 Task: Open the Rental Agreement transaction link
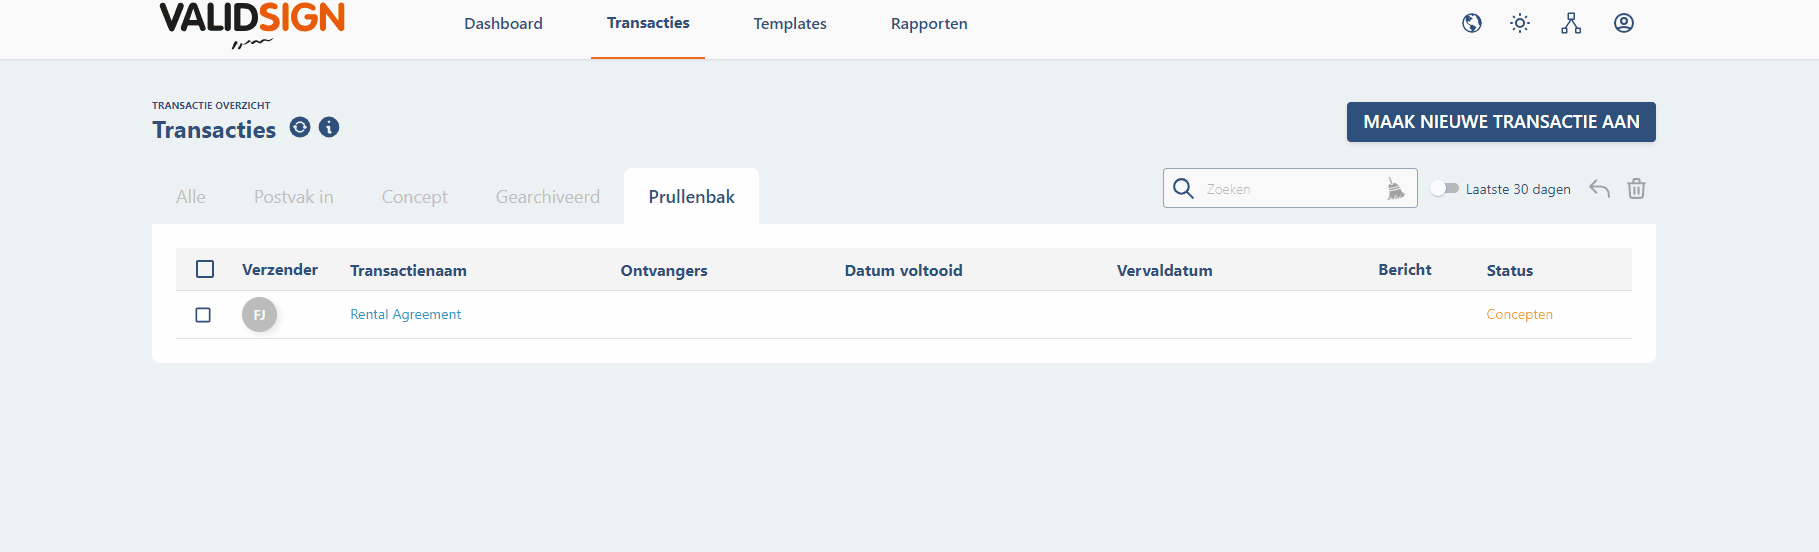click(x=405, y=314)
